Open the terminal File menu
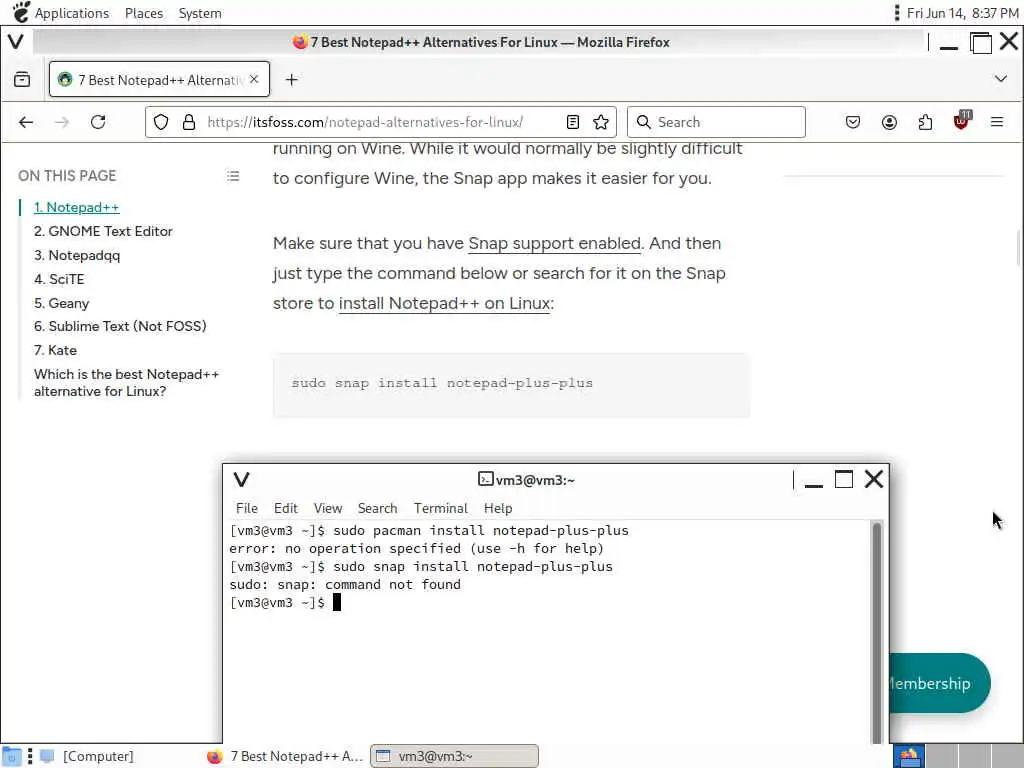 pyautogui.click(x=246, y=508)
